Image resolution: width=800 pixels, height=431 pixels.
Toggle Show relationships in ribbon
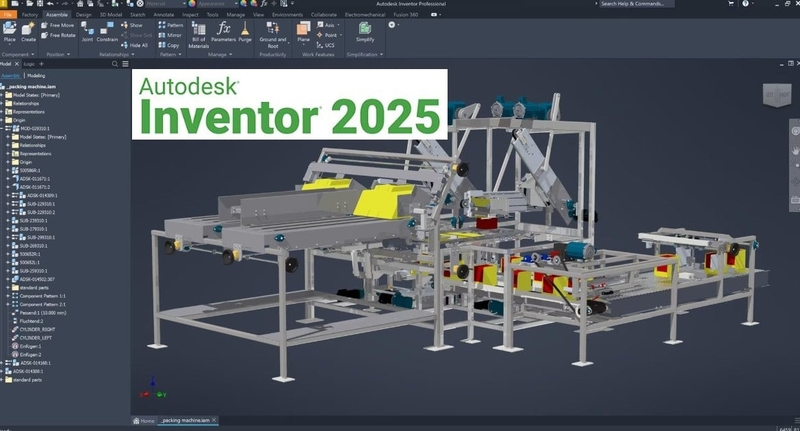click(x=135, y=25)
